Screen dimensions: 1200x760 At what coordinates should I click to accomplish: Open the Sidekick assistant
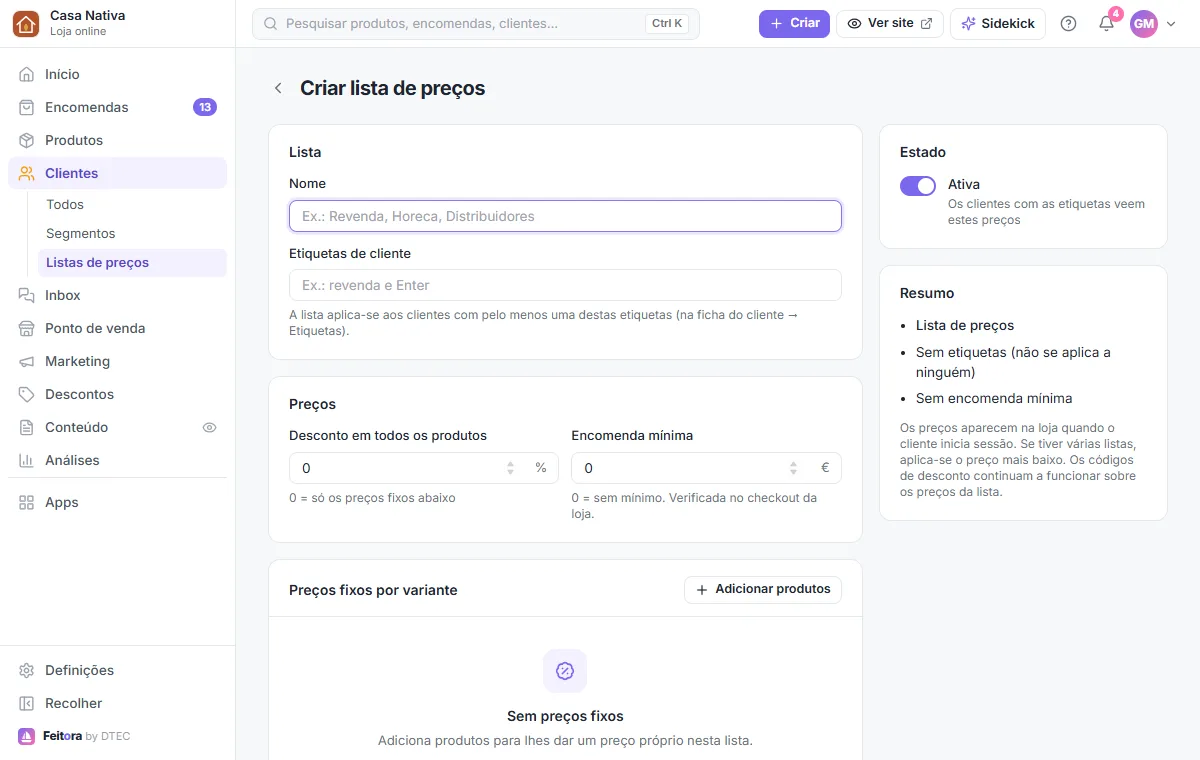[998, 23]
